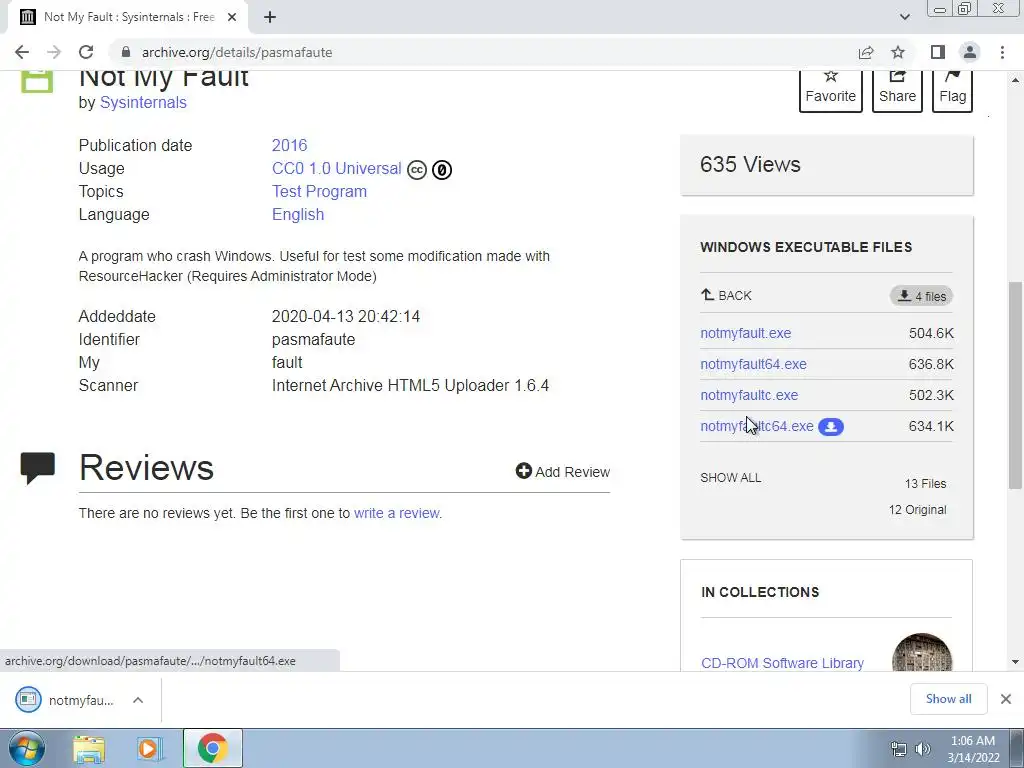The width and height of the screenshot is (1024, 768).
Task: Open the Test Program topic link
Action: coord(319,191)
